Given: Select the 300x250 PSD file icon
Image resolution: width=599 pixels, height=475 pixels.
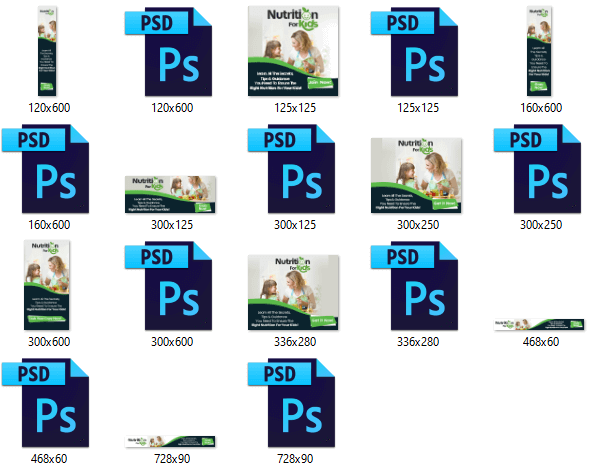Looking at the screenshot, I should click(537, 169).
